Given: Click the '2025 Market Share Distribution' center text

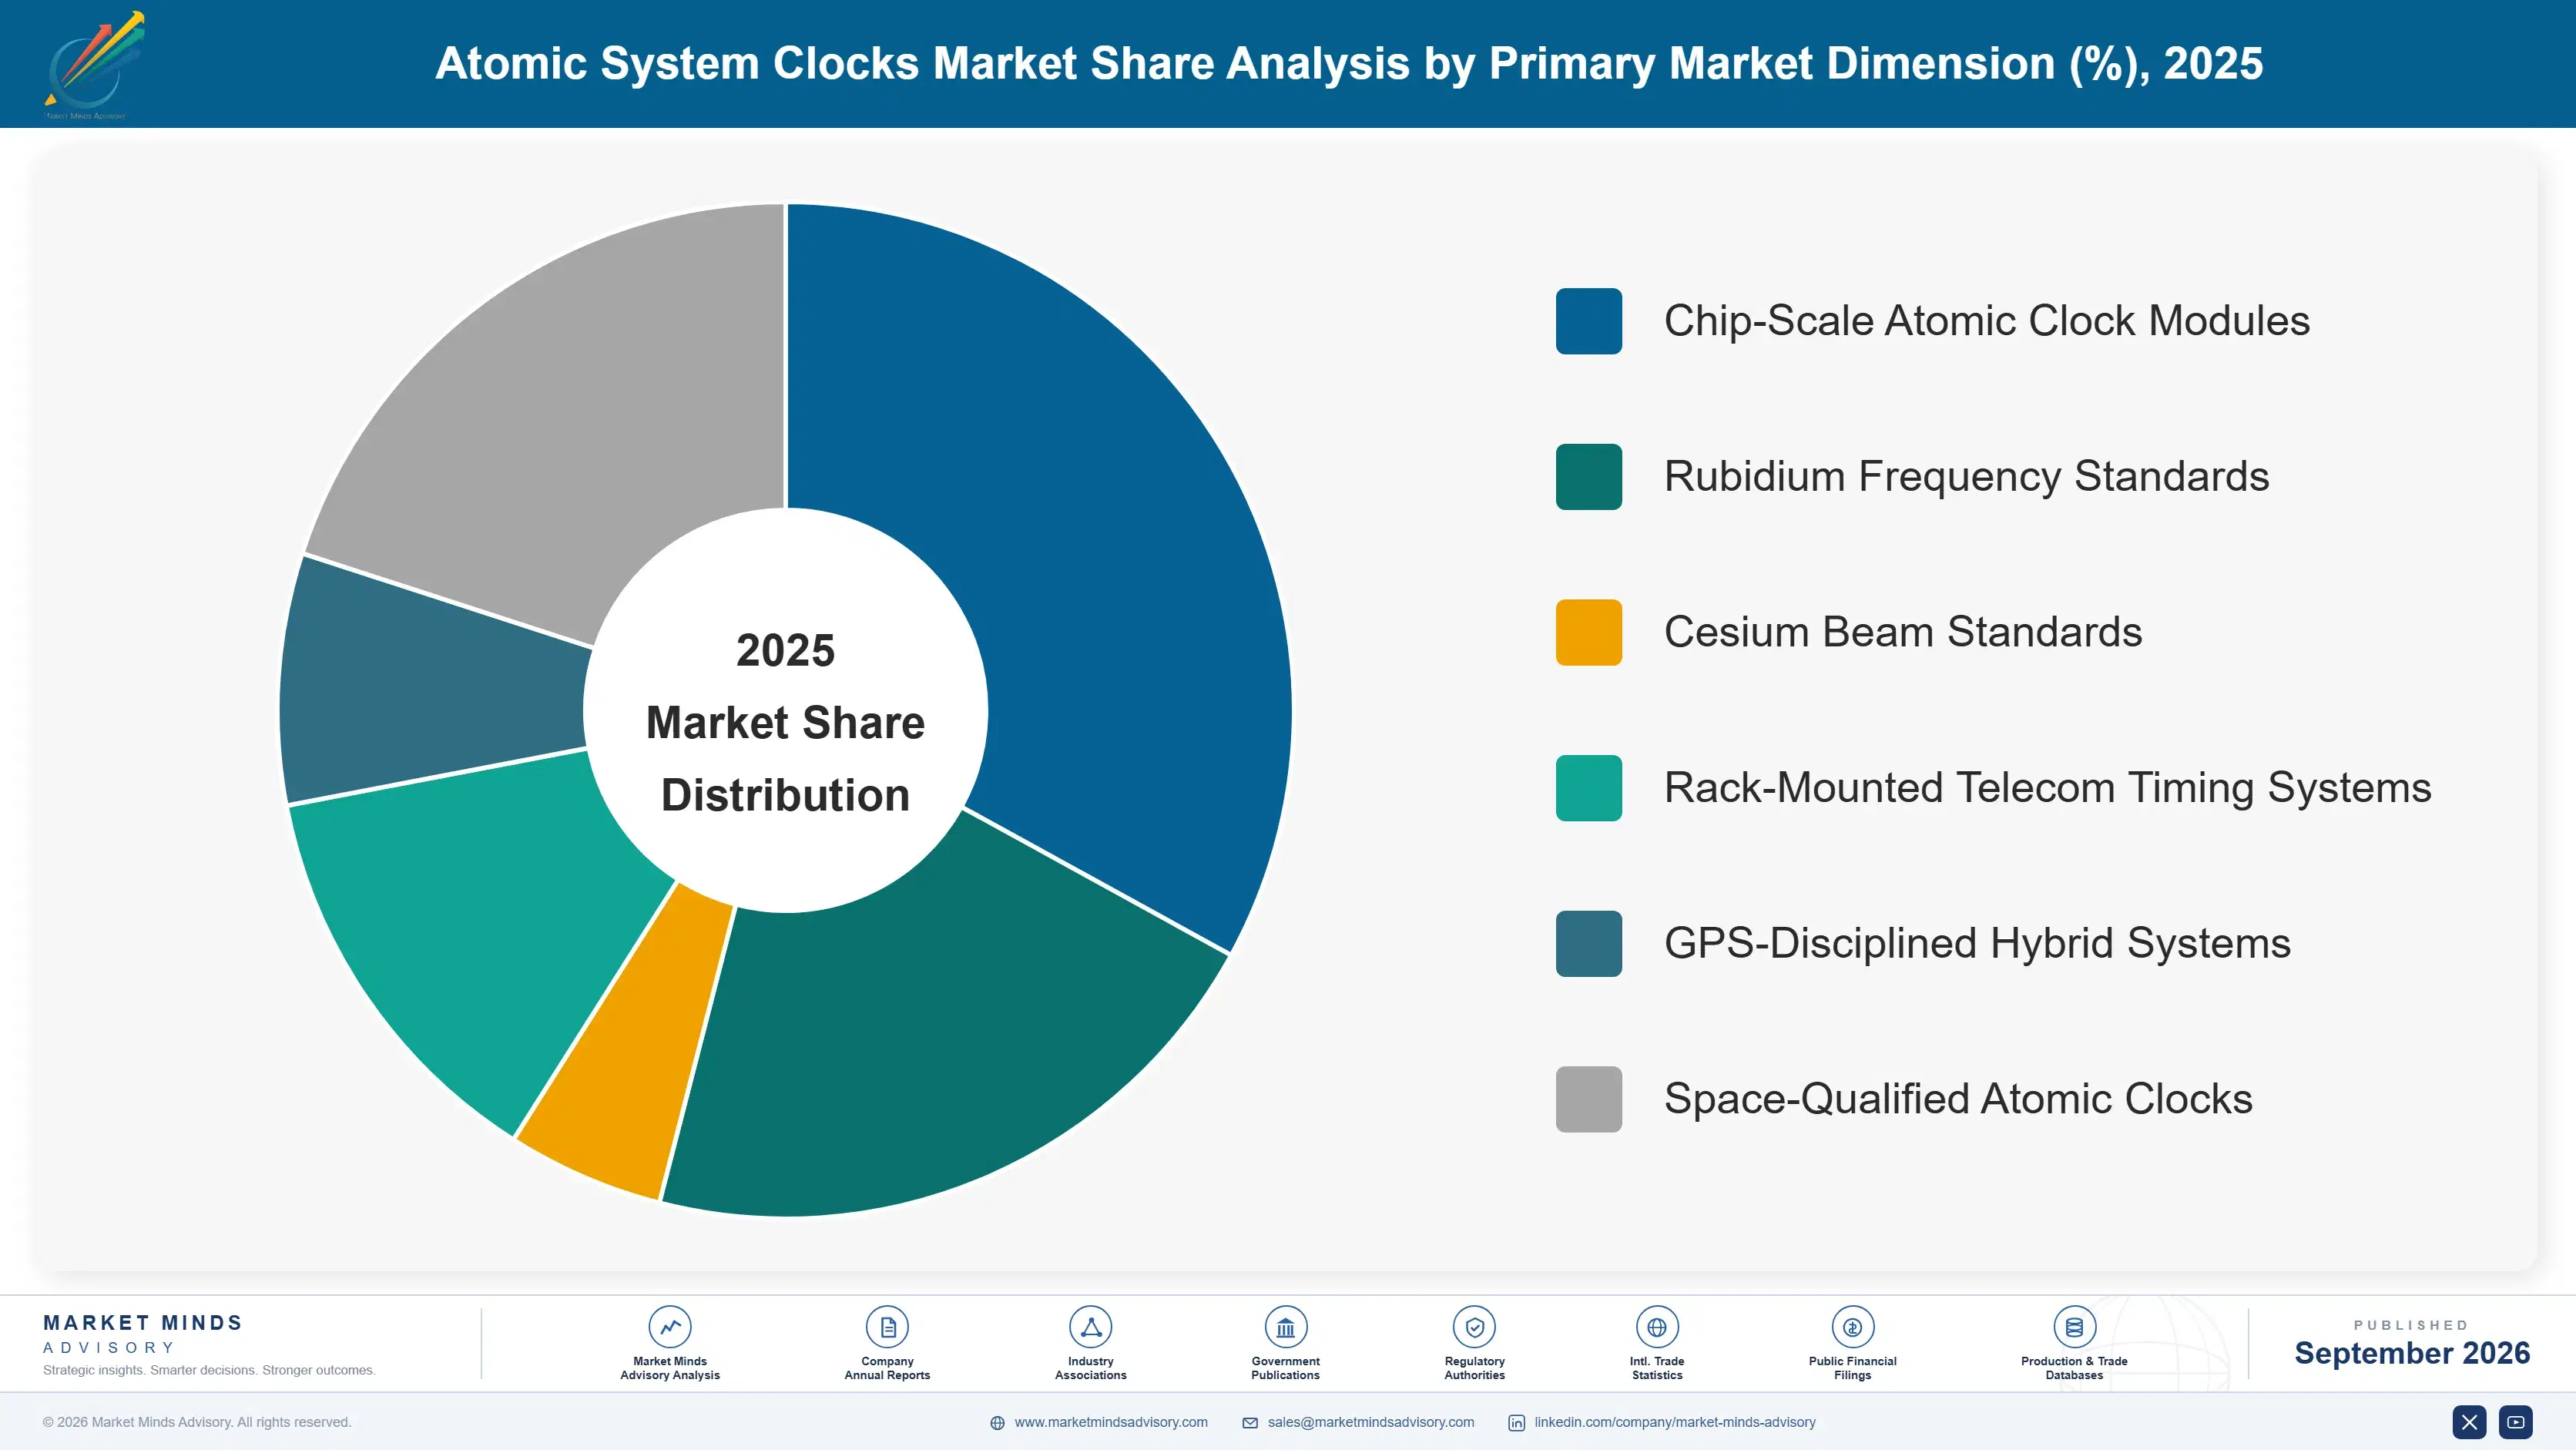Looking at the screenshot, I should (x=785, y=723).
